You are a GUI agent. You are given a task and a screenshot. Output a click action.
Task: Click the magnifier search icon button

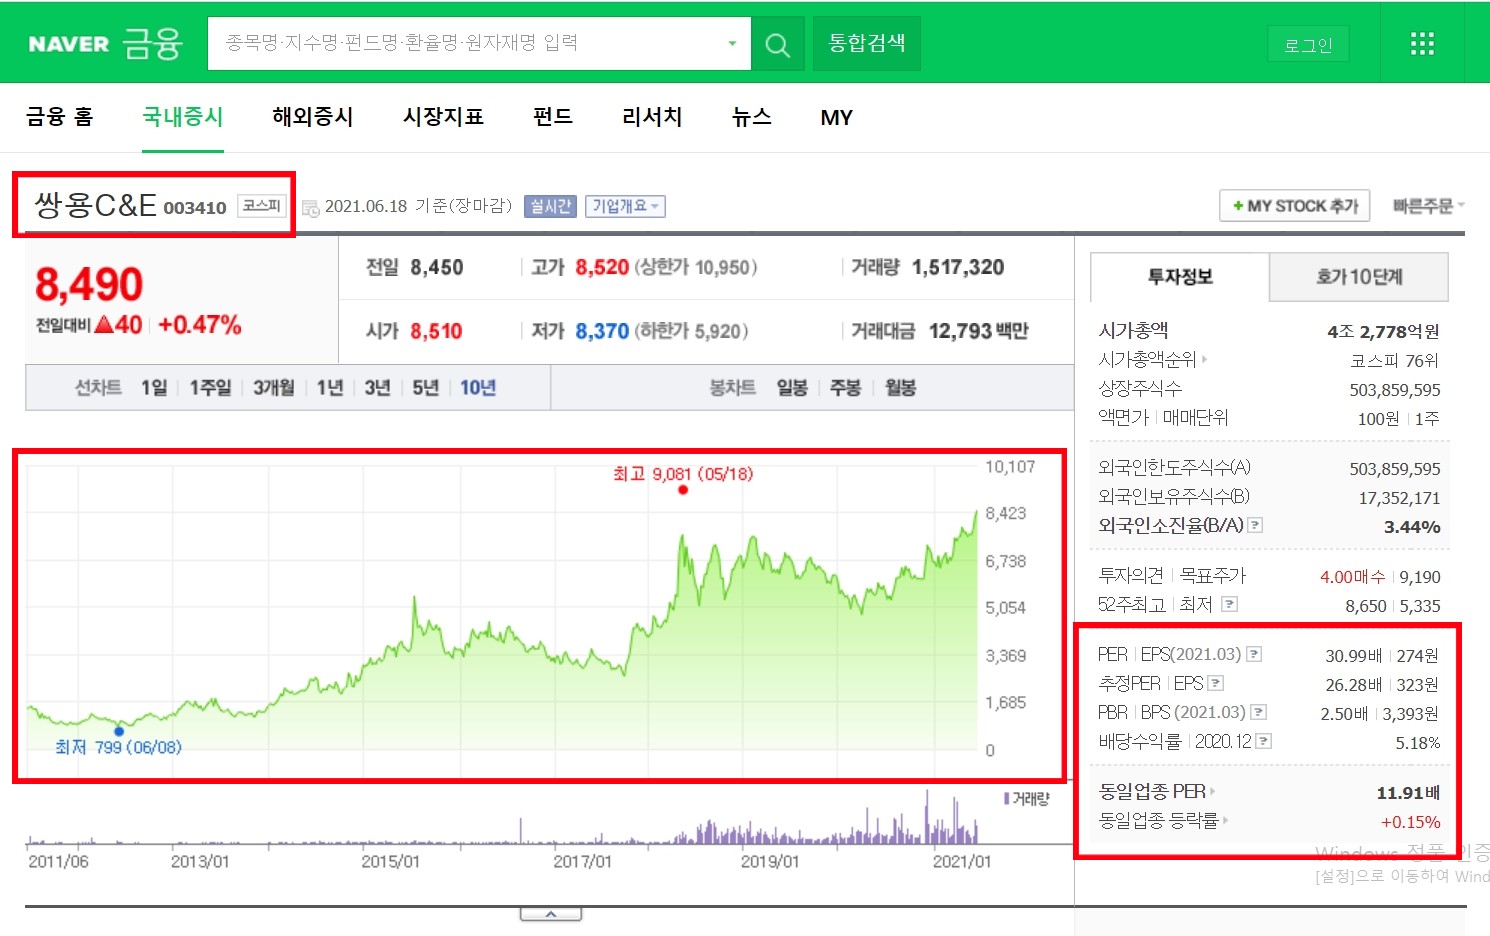(777, 44)
